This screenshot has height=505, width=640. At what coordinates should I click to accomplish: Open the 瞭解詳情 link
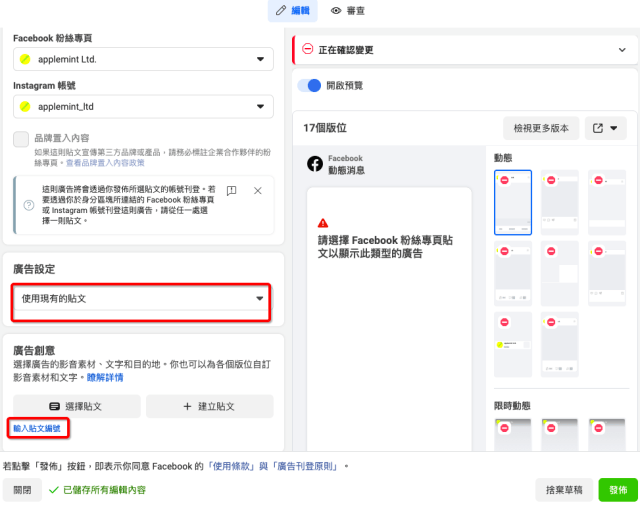[105, 377]
